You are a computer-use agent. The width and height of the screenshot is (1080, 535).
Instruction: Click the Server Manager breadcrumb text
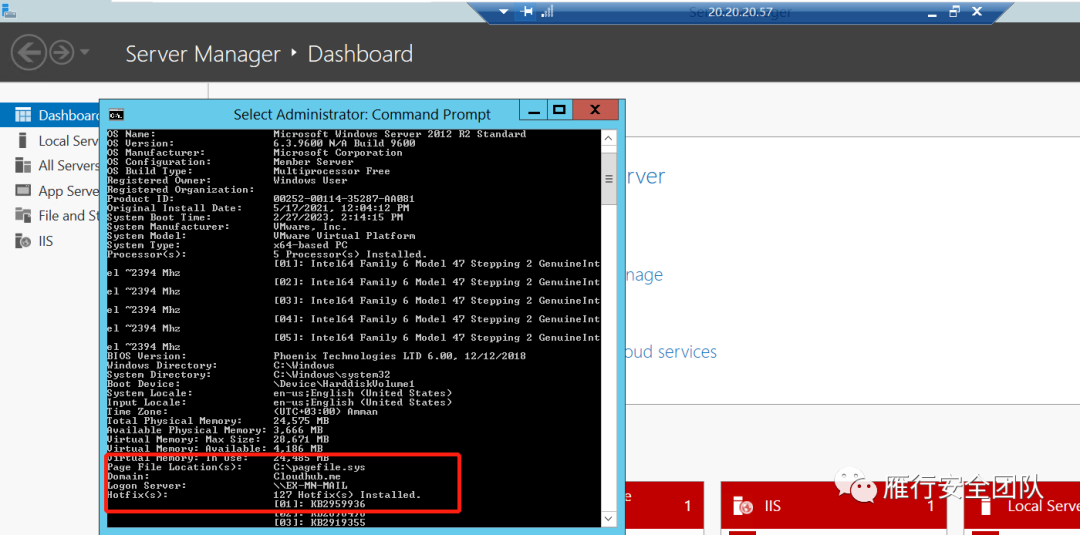(x=202, y=54)
